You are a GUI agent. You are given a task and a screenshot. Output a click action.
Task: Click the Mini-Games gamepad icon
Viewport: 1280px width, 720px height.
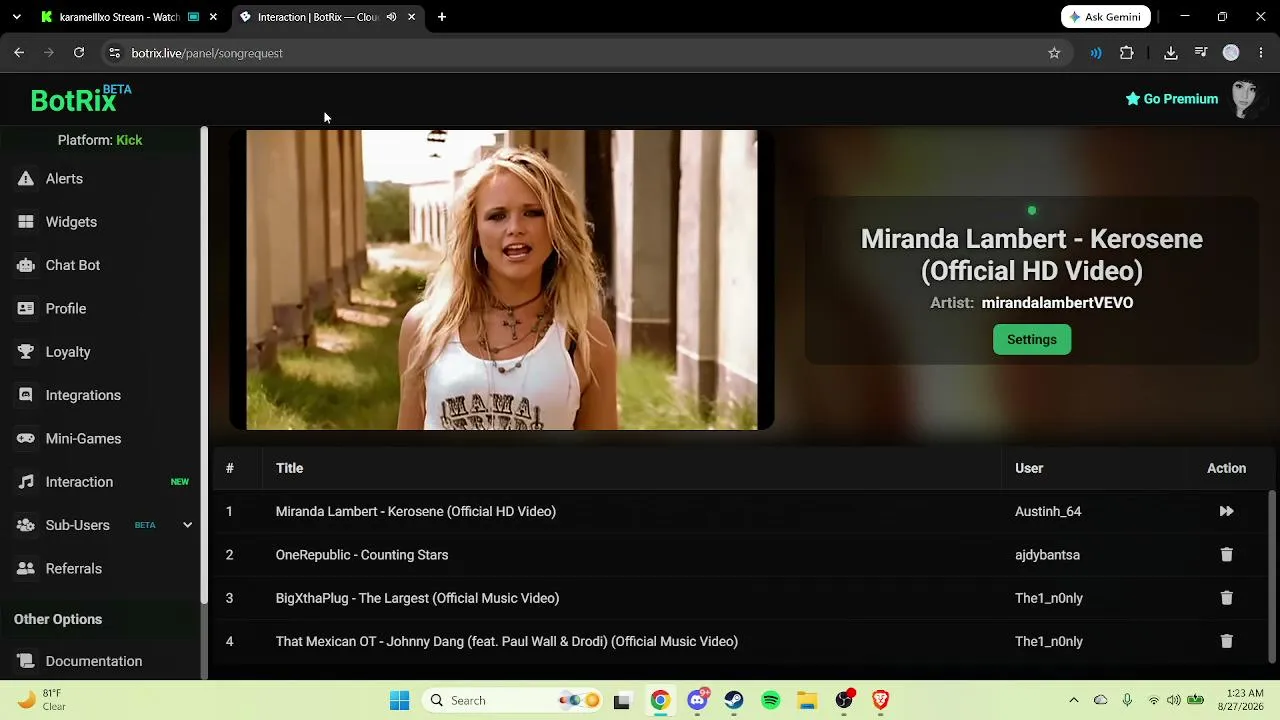(x=26, y=439)
